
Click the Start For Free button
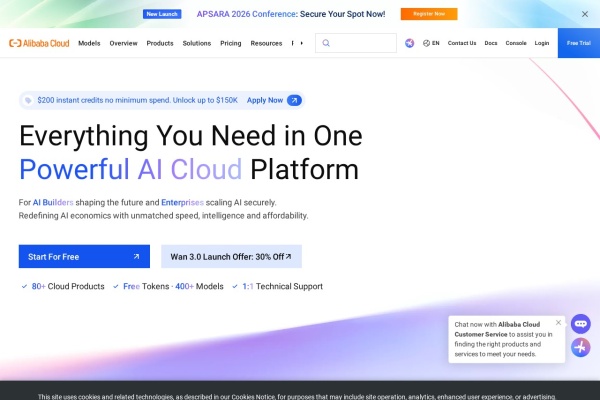tap(84, 256)
